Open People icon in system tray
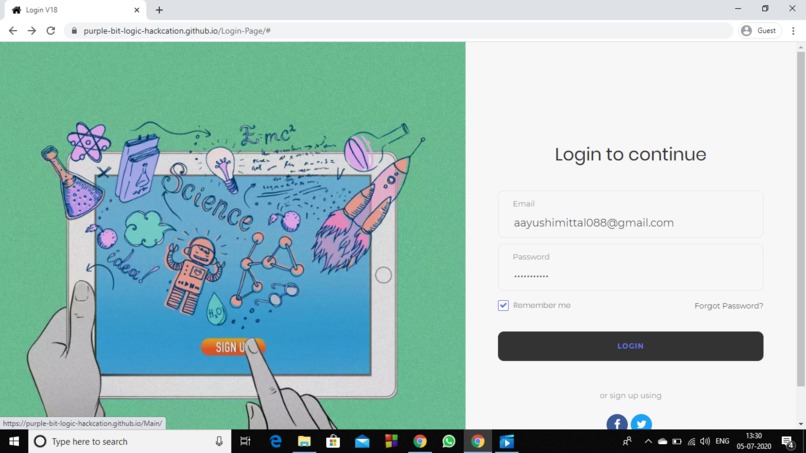This screenshot has width=806, height=453. click(x=627, y=442)
